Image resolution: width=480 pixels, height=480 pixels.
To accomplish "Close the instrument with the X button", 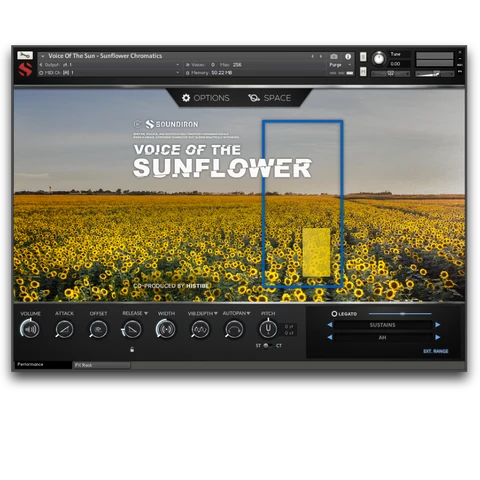I will click(460, 52).
